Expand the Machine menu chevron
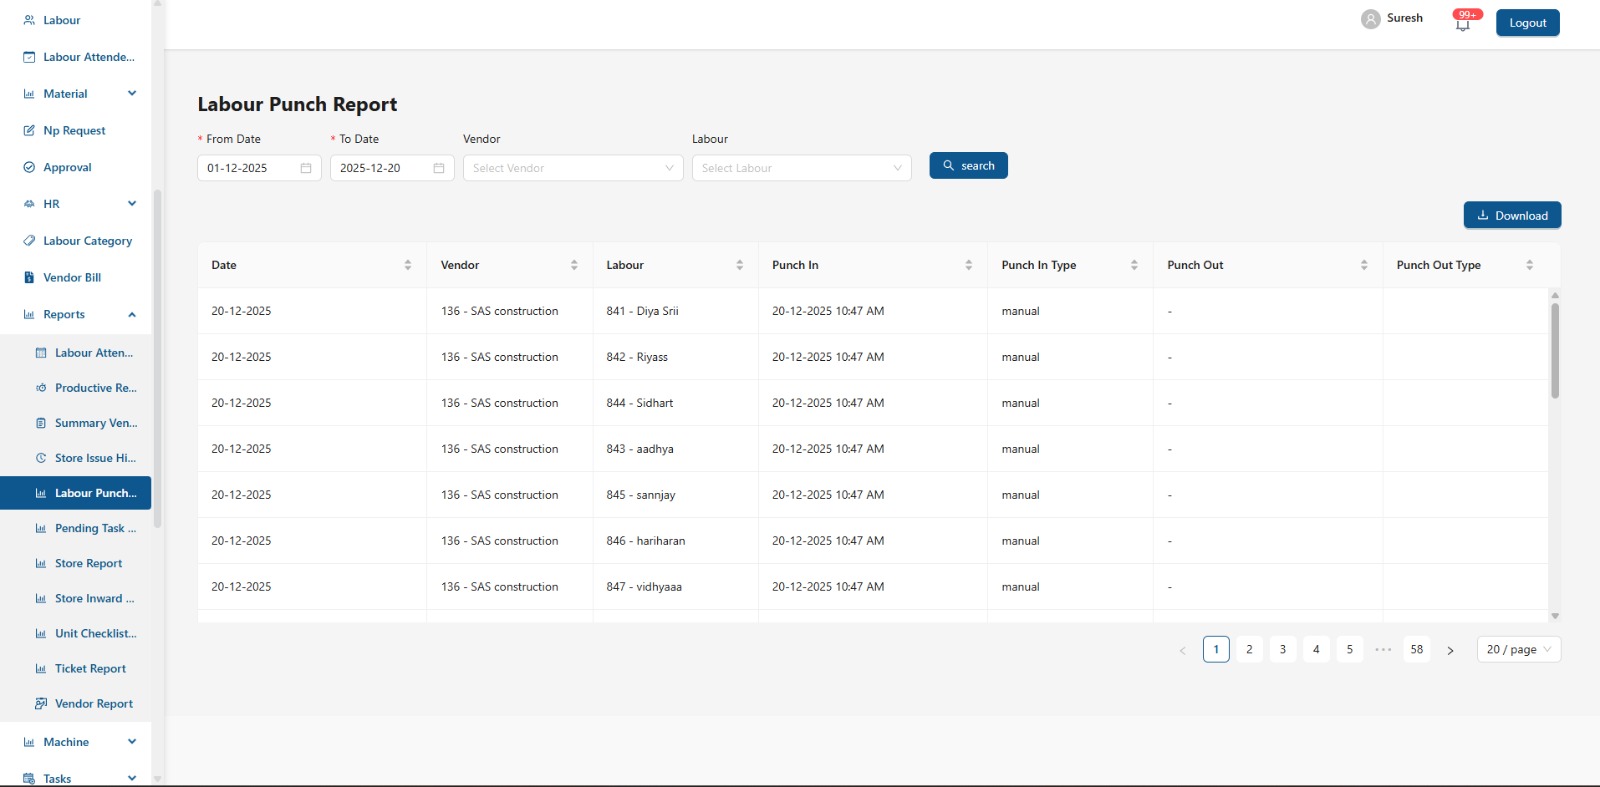This screenshot has width=1600, height=787. (x=132, y=741)
